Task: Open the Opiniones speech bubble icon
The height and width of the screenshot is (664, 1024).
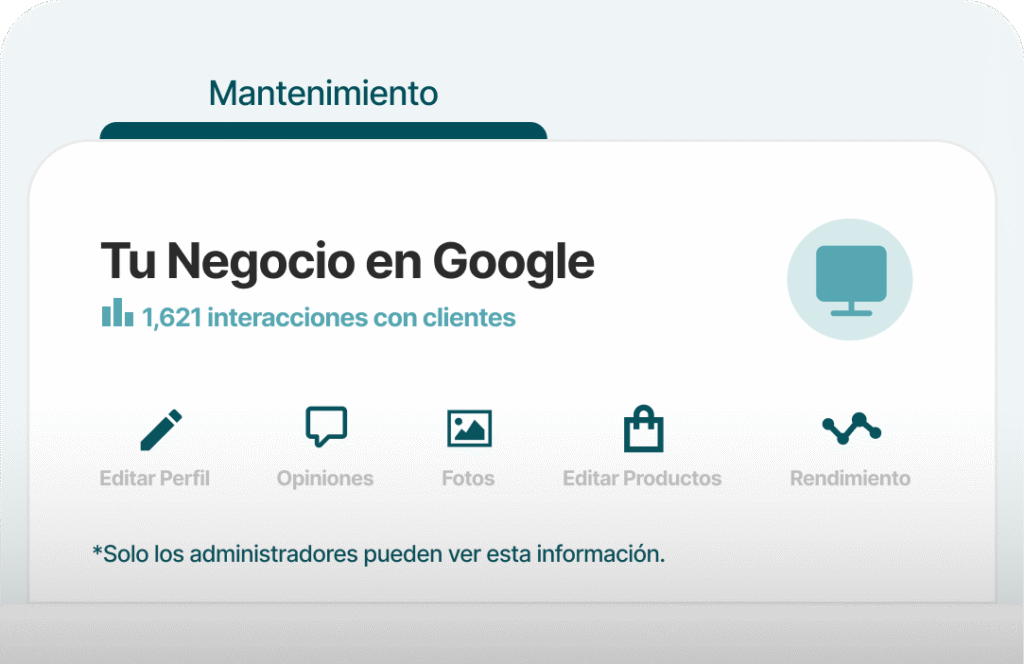Action: pyautogui.click(x=325, y=426)
